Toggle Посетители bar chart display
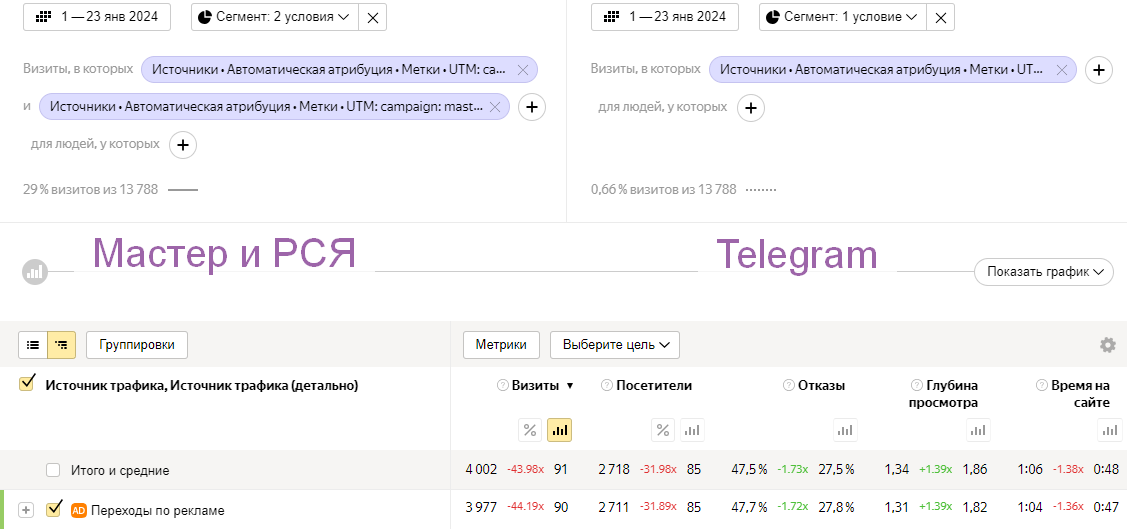The height and width of the screenshot is (529, 1127). [x=692, y=430]
